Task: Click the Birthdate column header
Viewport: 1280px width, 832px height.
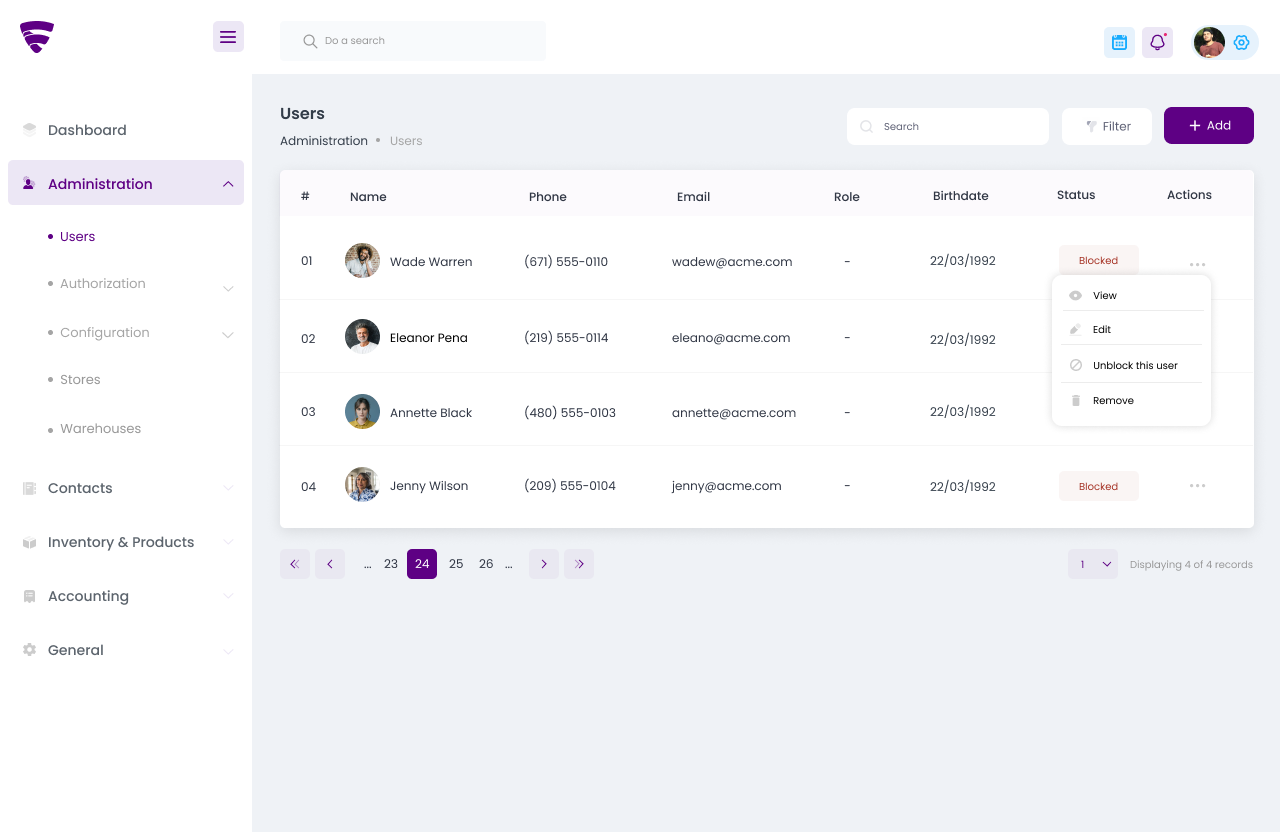Action: pyautogui.click(x=961, y=196)
